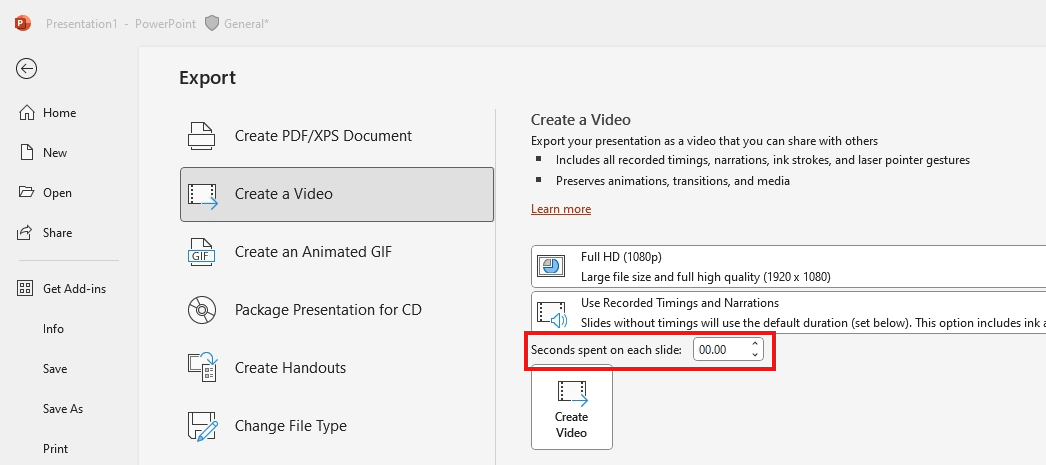
Task: Click the Recorded Timings filmstrip speaker icon
Action: coord(551,313)
